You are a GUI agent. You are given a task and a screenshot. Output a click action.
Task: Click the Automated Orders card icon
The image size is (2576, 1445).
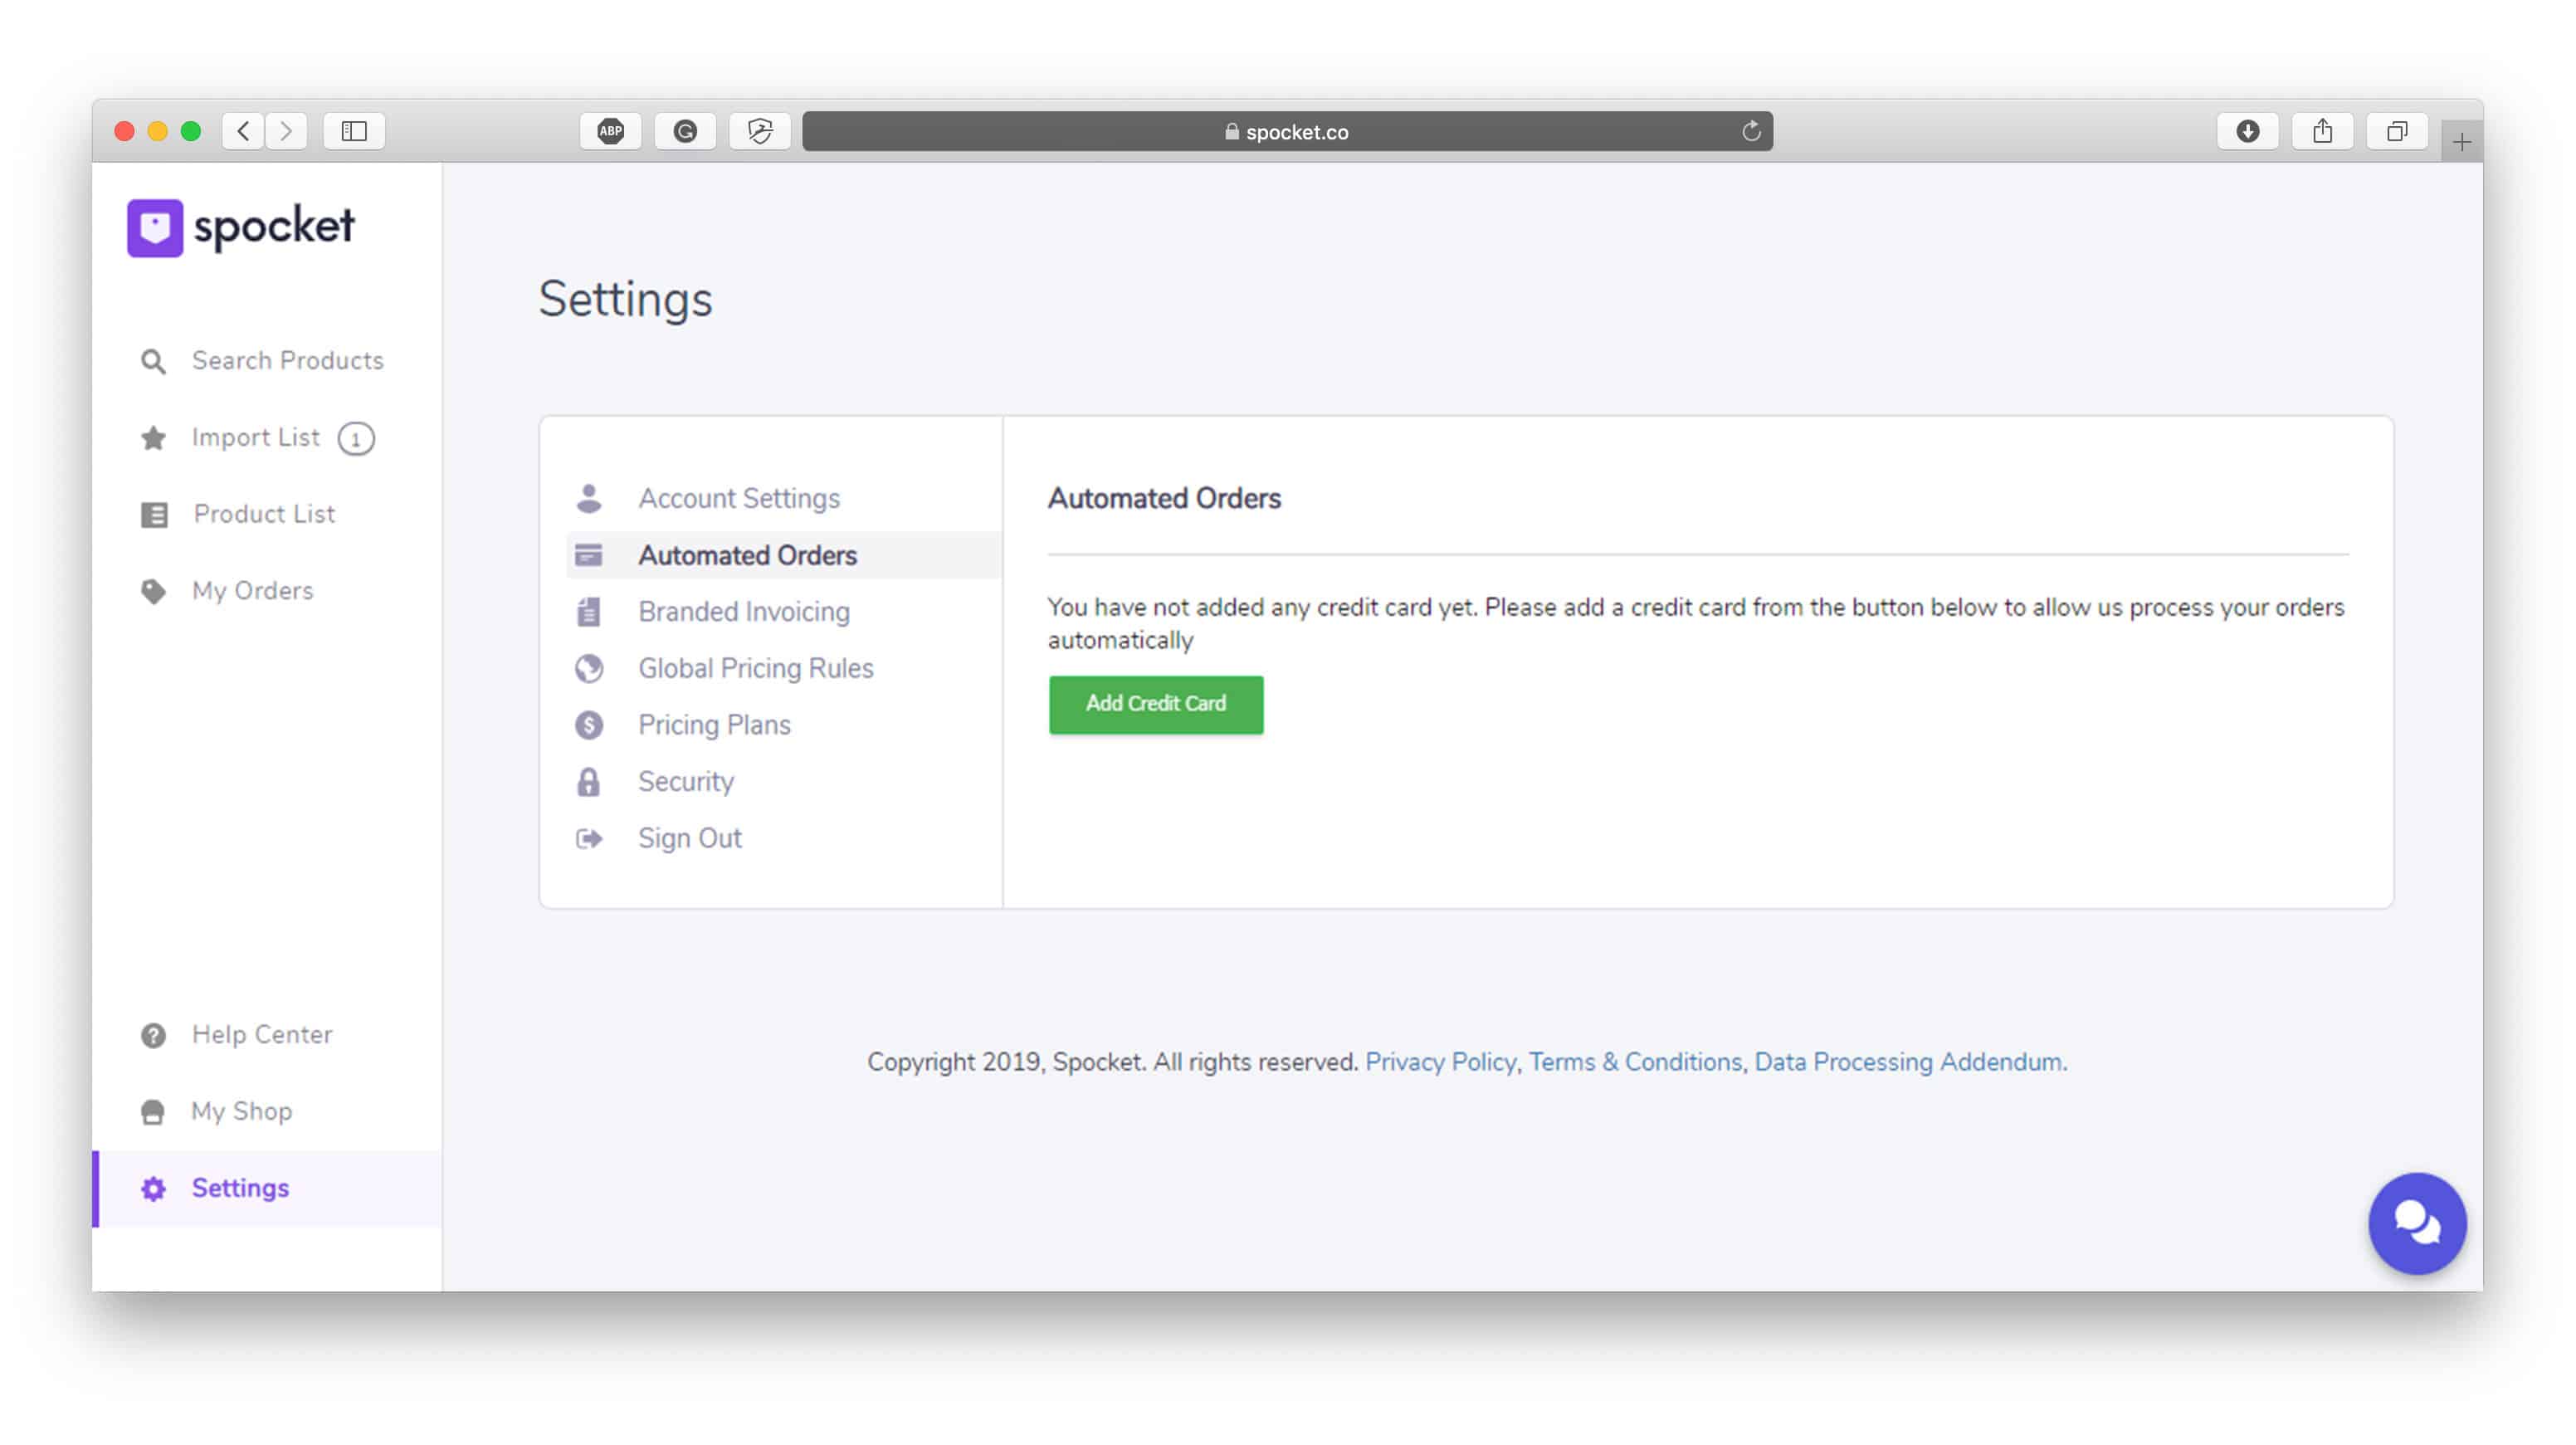tap(589, 555)
